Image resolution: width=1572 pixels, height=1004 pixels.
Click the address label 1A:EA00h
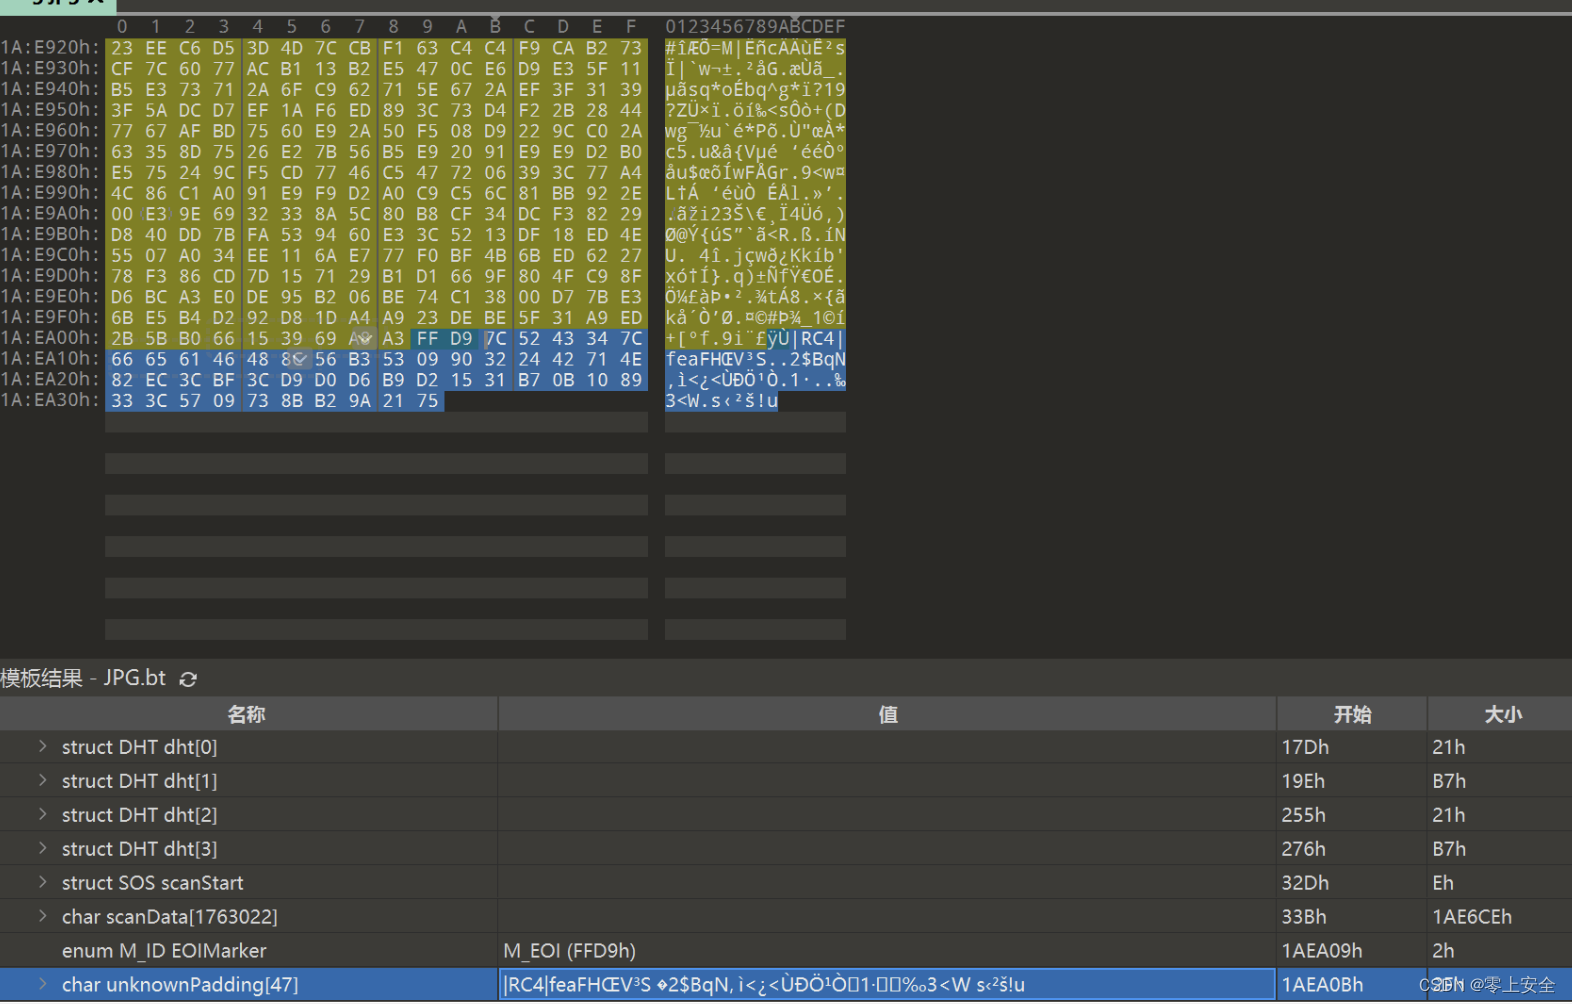click(50, 338)
